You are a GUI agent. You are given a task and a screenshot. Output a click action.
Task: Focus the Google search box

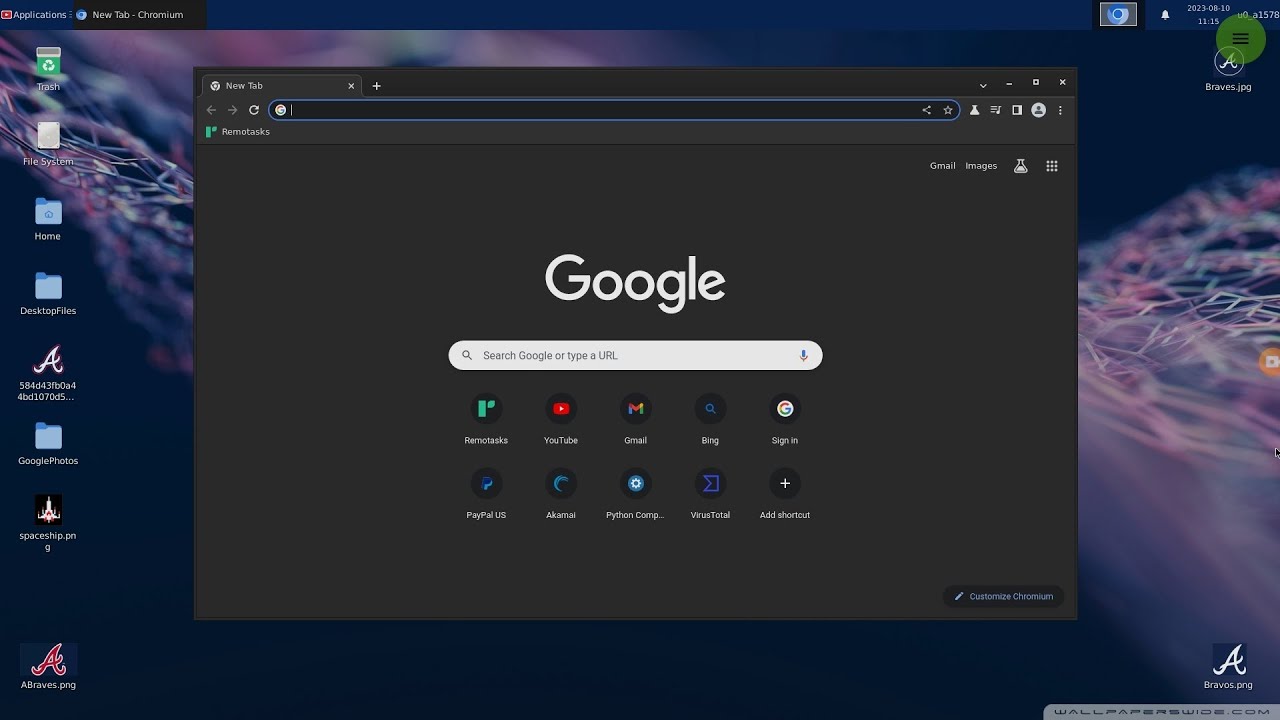(x=635, y=355)
